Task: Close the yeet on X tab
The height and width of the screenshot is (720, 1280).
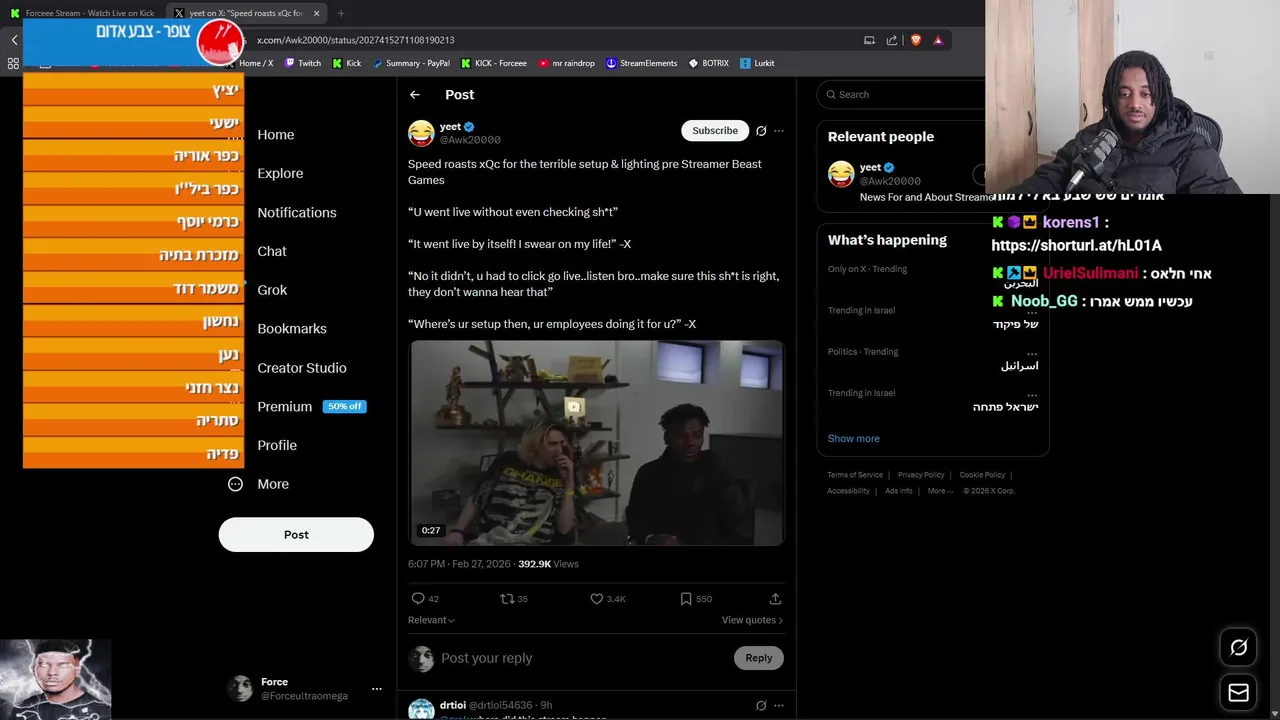Action: click(317, 13)
